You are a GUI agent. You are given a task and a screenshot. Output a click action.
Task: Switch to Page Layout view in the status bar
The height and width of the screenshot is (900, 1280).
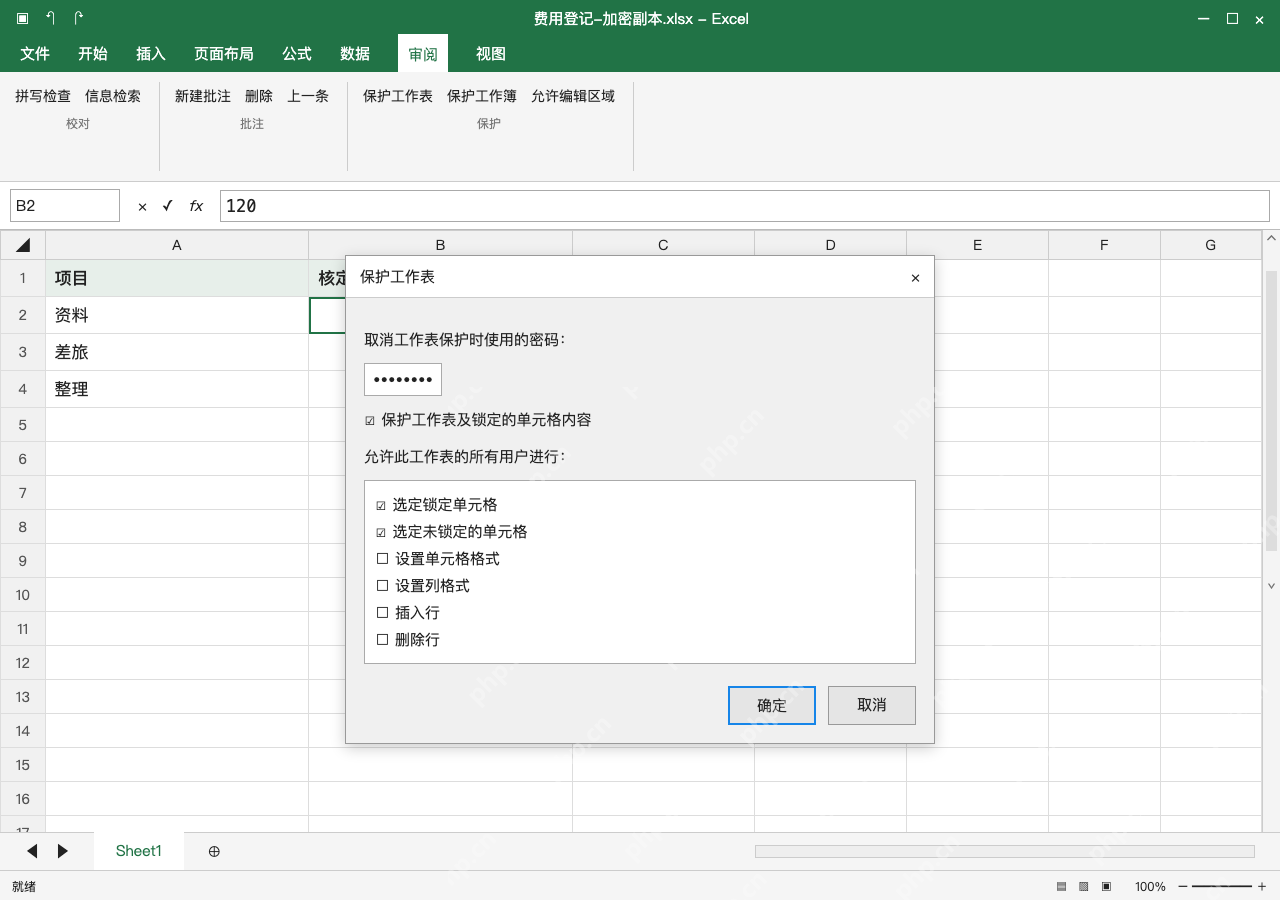click(x=1084, y=887)
